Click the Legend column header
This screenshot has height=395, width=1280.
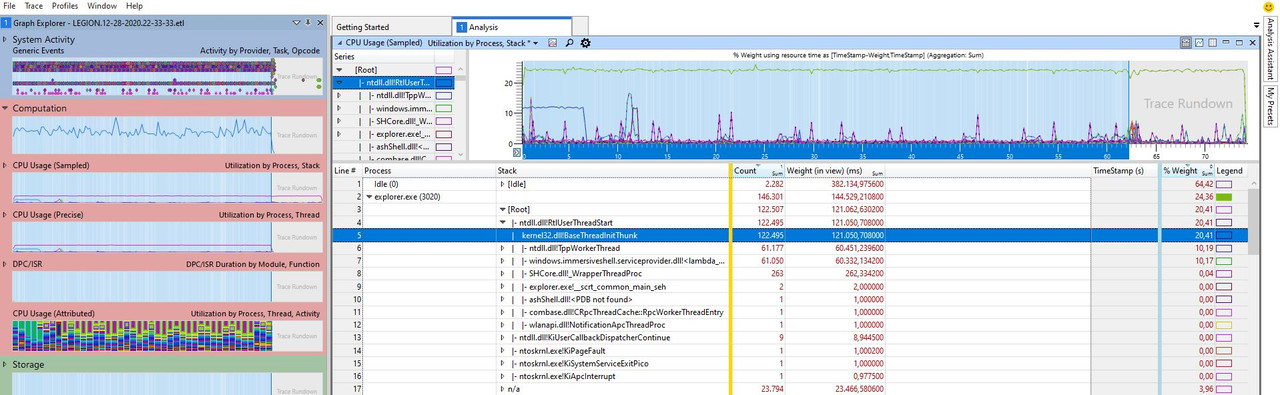click(x=1230, y=171)
